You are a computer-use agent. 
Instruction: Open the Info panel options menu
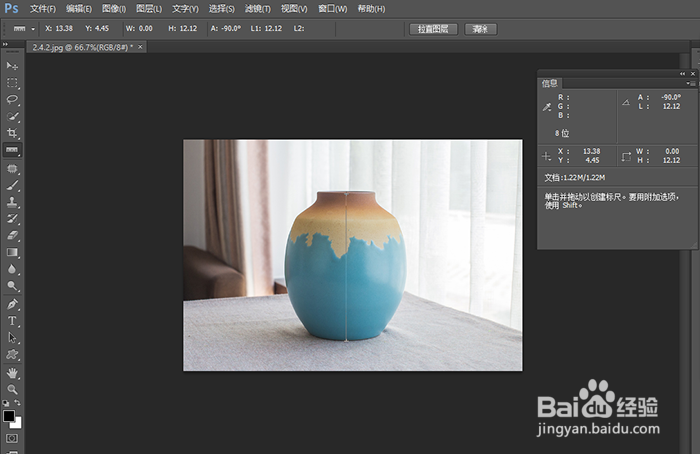[x=691, y=83]
